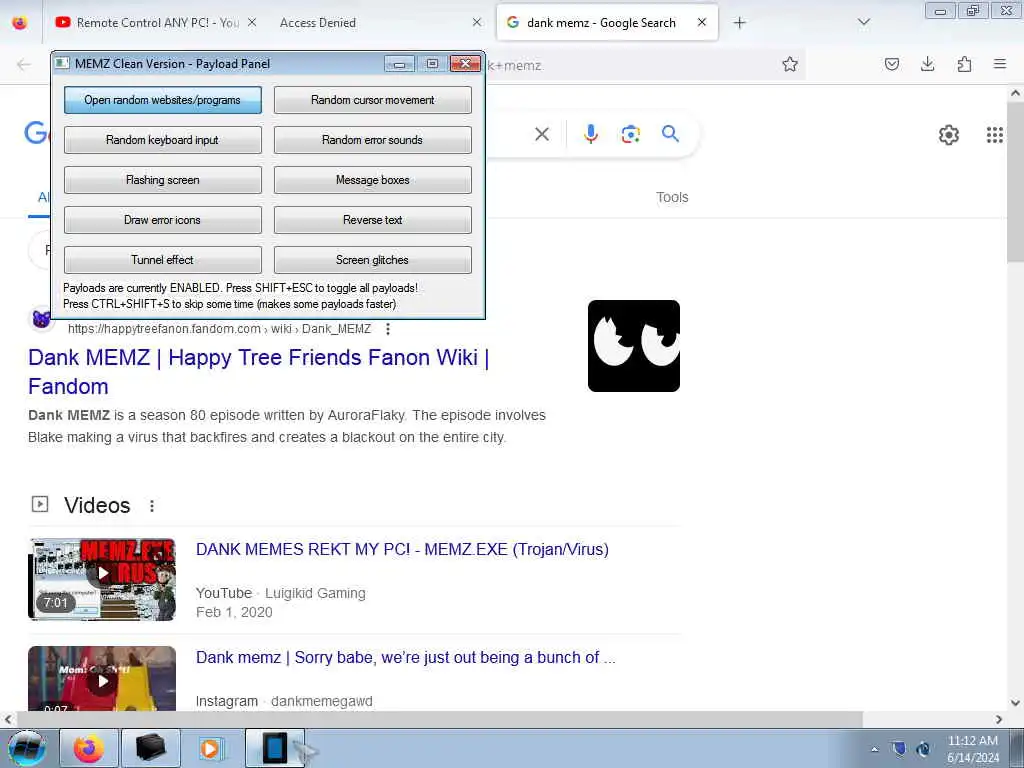Toggle Random cursor movement payload

372,100
